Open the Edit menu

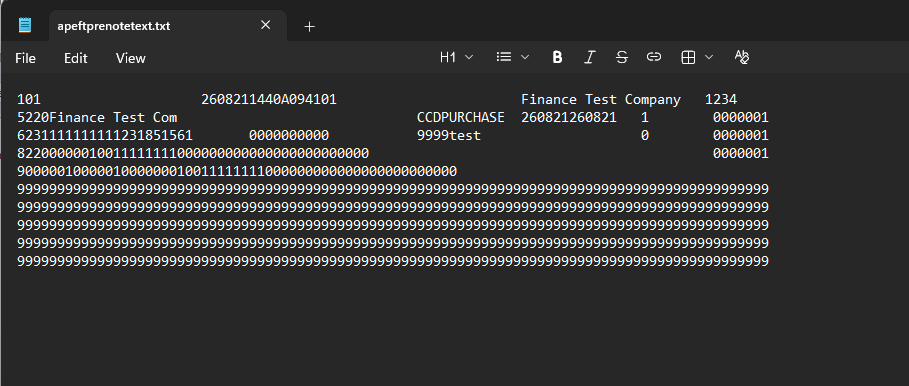click(75, 58)
